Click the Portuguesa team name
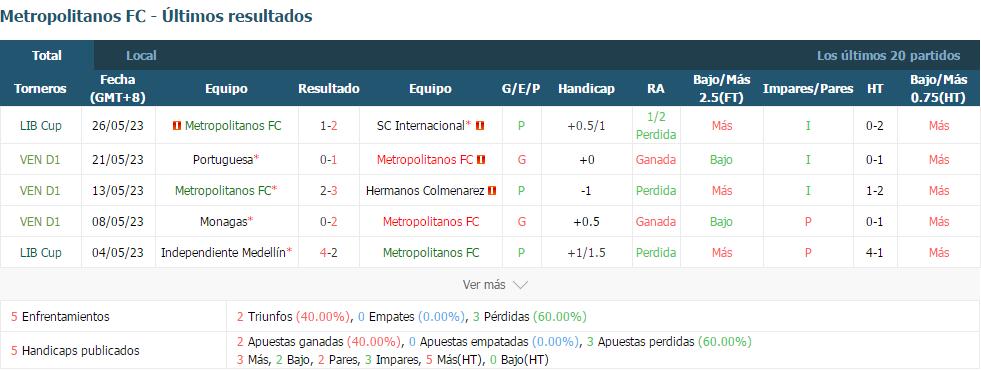 [223, 160]
